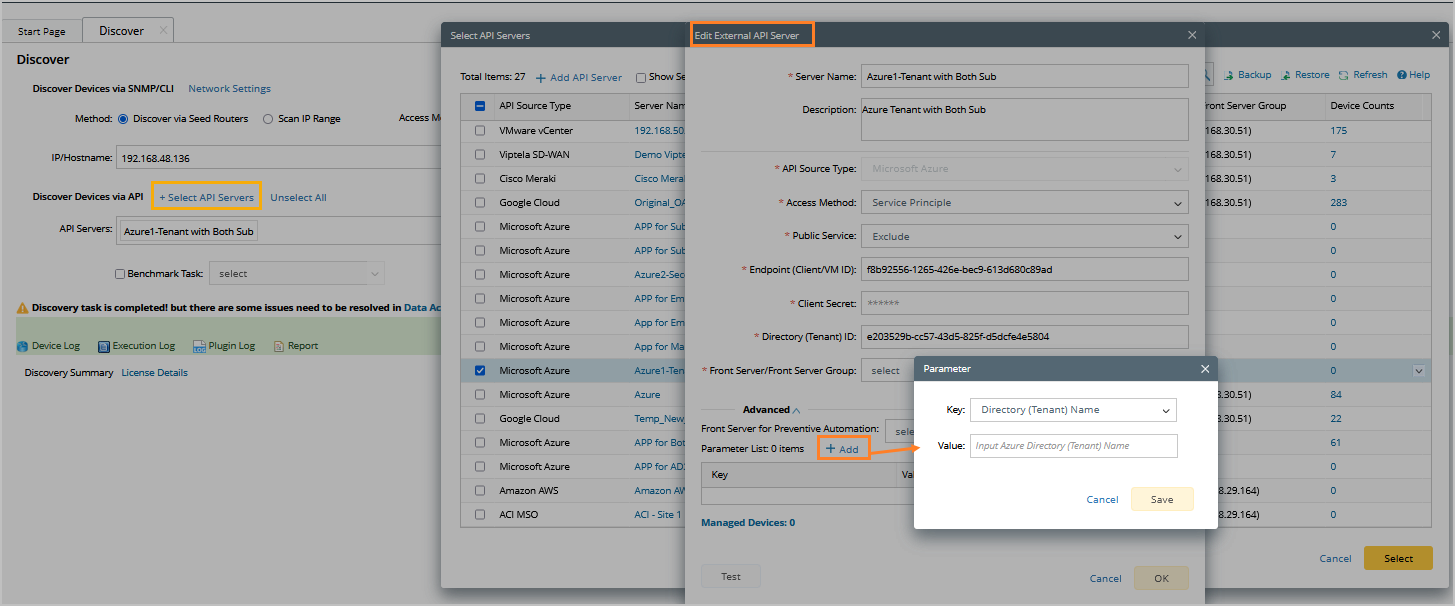Viewport: 1455px width, 606px height.
Task: Click the Restore icon in the toolbar
Action: click(x=1287, y=75)
